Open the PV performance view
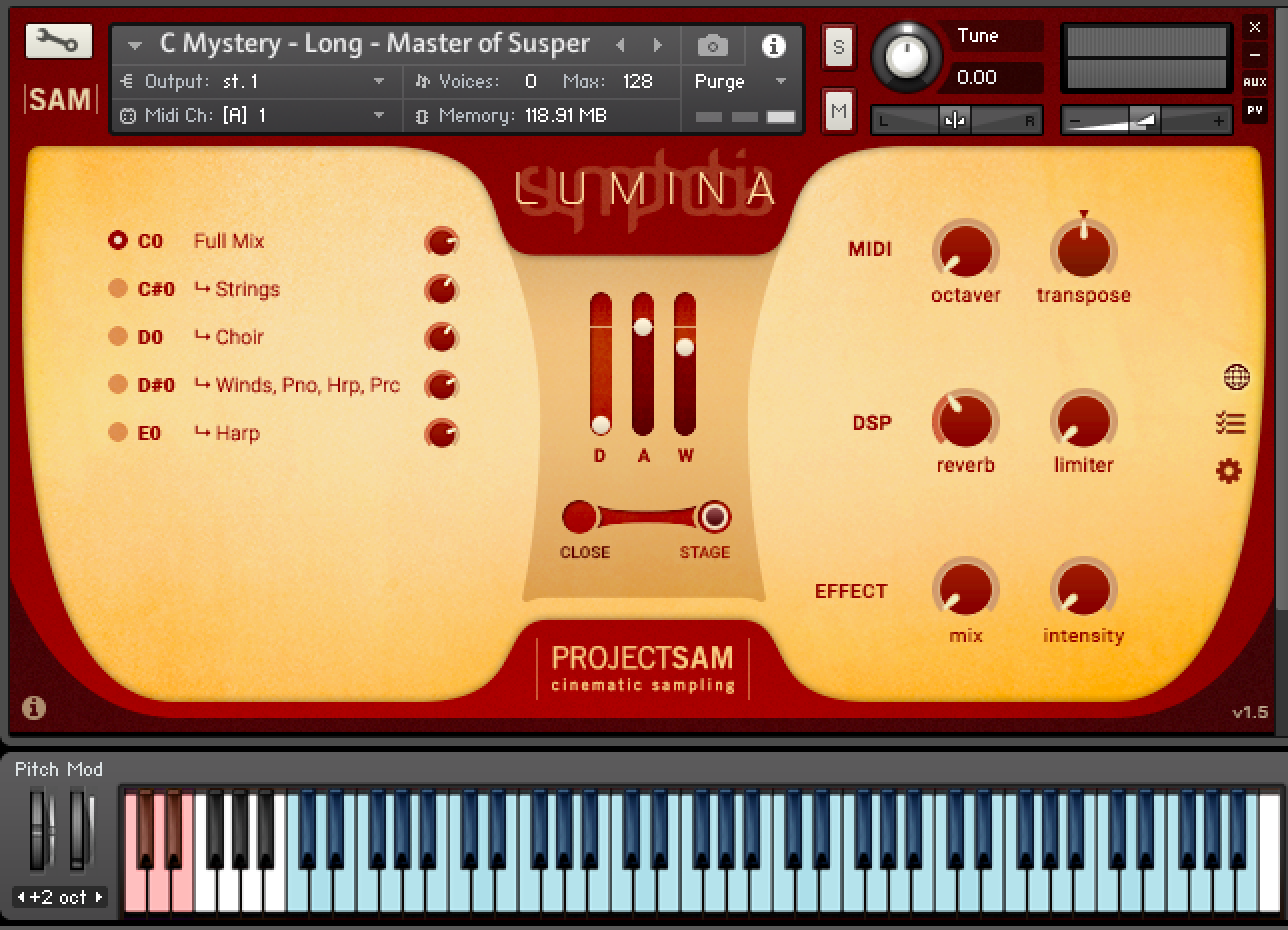Image resolution: width=1288 pixels, height=930 pixels. [x=1255, y=111]
